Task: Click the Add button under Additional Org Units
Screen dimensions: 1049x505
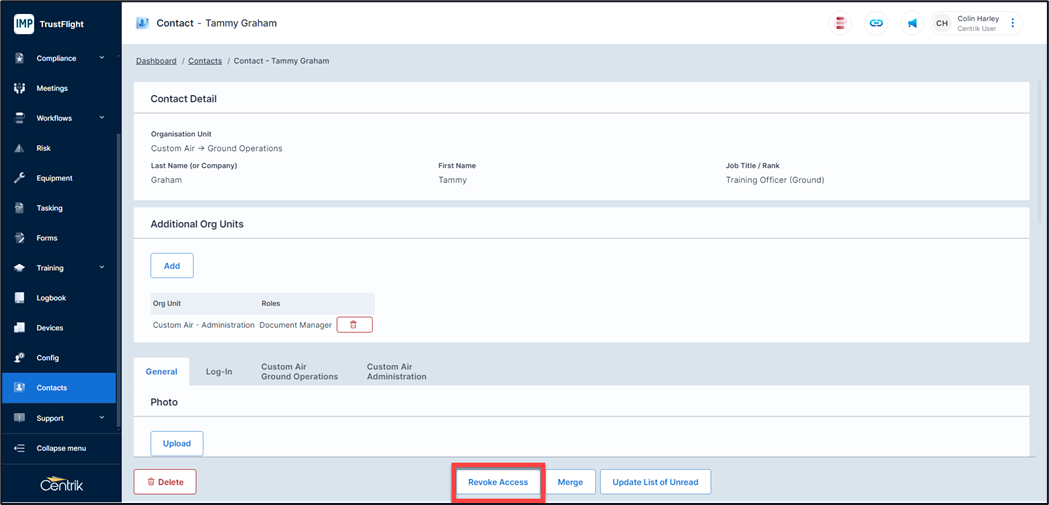Action: (172, 266)
